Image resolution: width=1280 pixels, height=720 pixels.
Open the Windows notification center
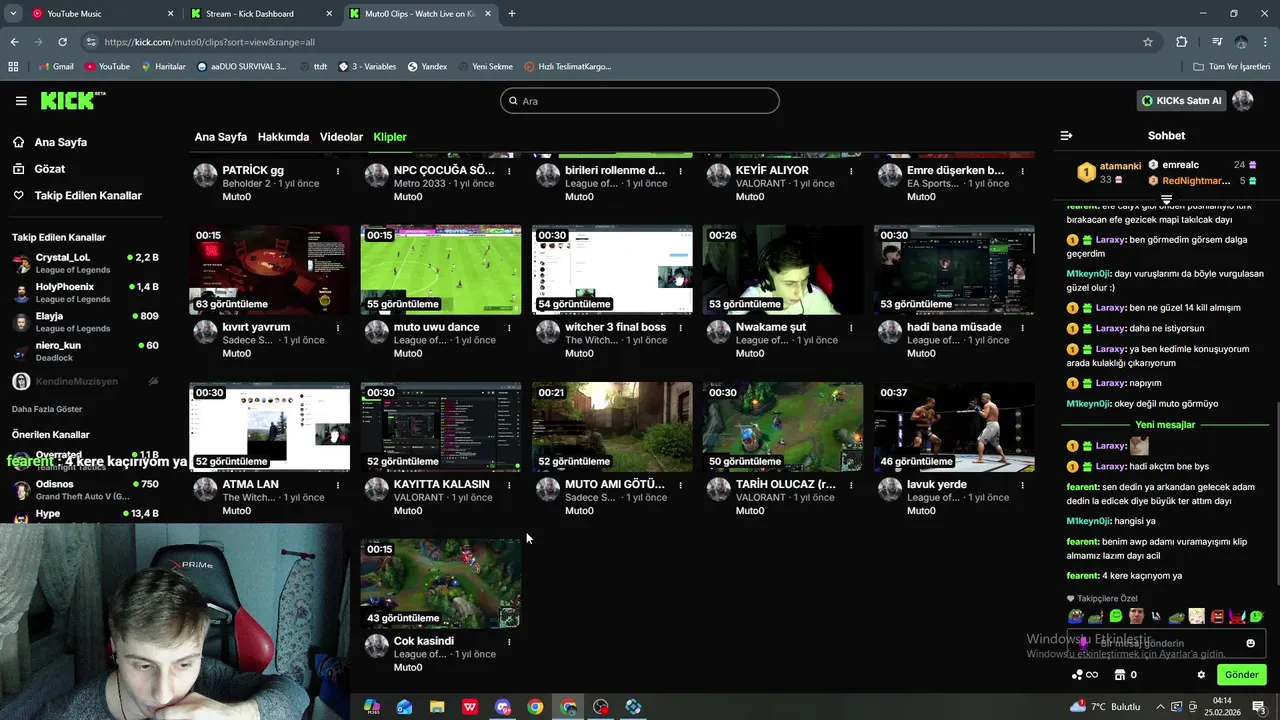[1258, 707]
